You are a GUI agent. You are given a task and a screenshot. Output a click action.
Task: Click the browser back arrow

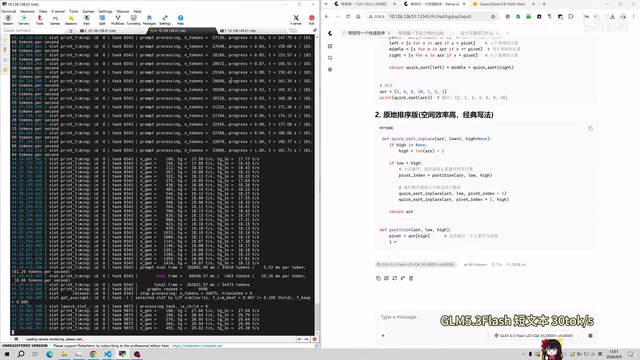(327, 17)
